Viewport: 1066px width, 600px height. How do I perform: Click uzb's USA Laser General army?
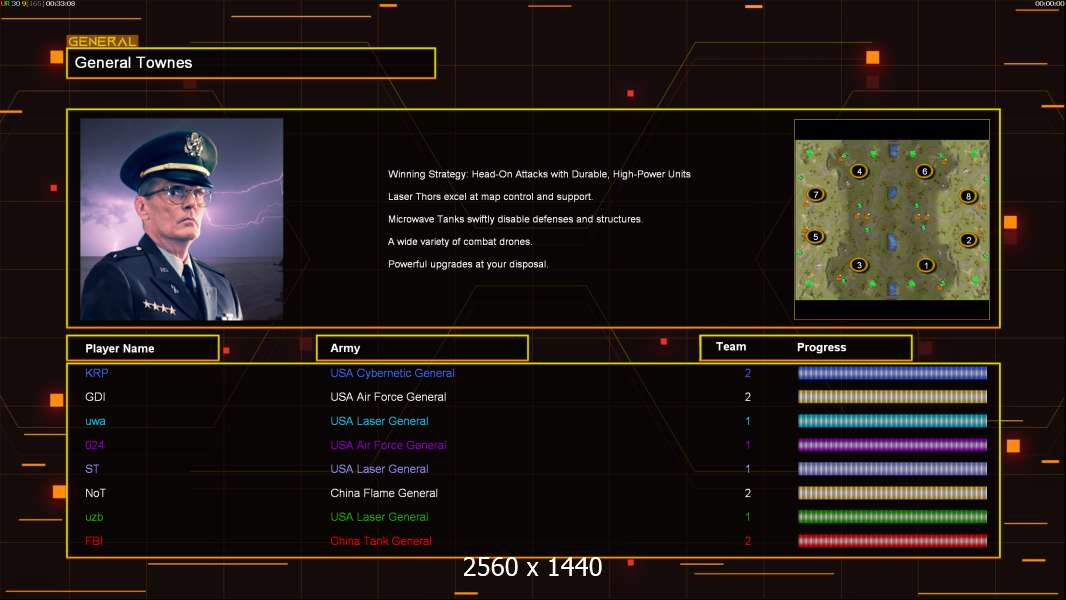pos(379,517)
